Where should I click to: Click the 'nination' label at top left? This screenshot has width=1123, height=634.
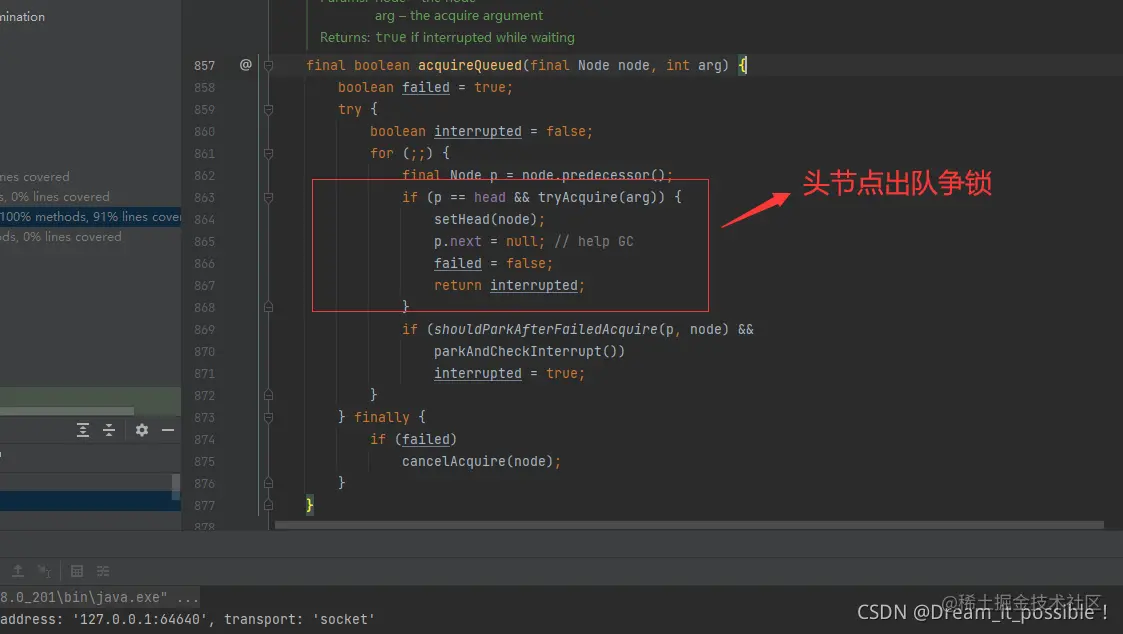coord(22,16)
